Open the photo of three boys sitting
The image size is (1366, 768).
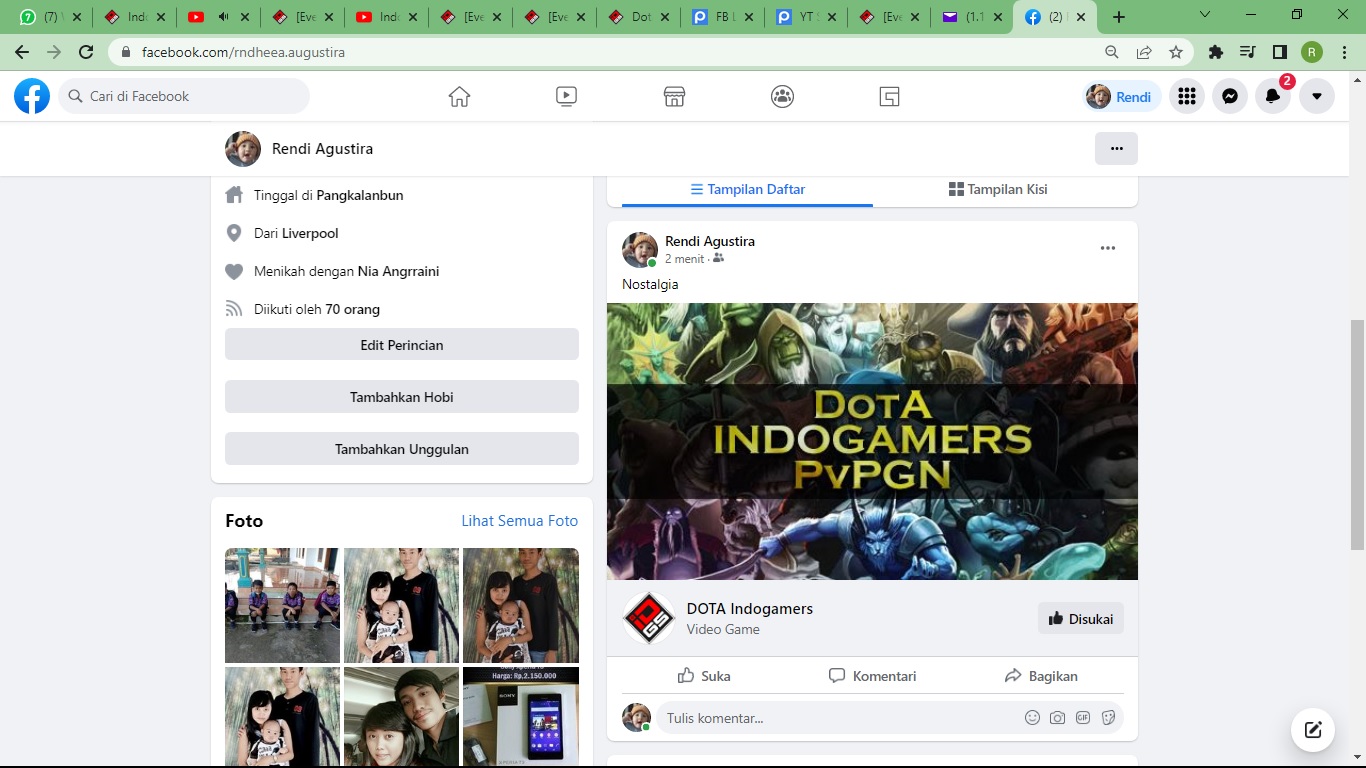[282, 605]
